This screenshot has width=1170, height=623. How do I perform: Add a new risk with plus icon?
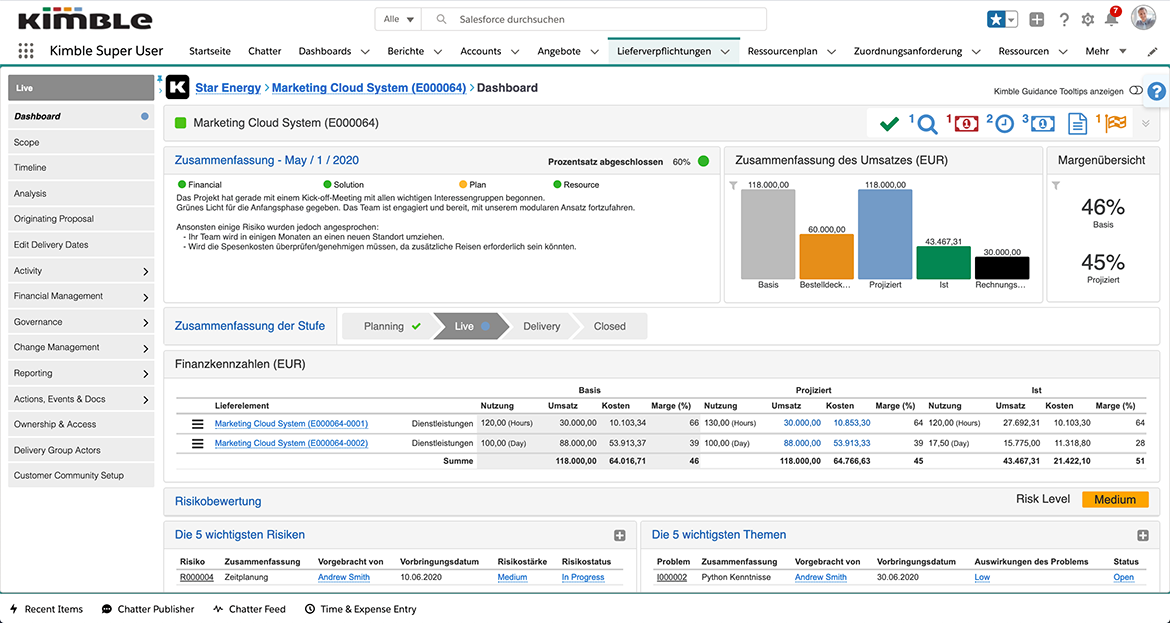(619, 535)
